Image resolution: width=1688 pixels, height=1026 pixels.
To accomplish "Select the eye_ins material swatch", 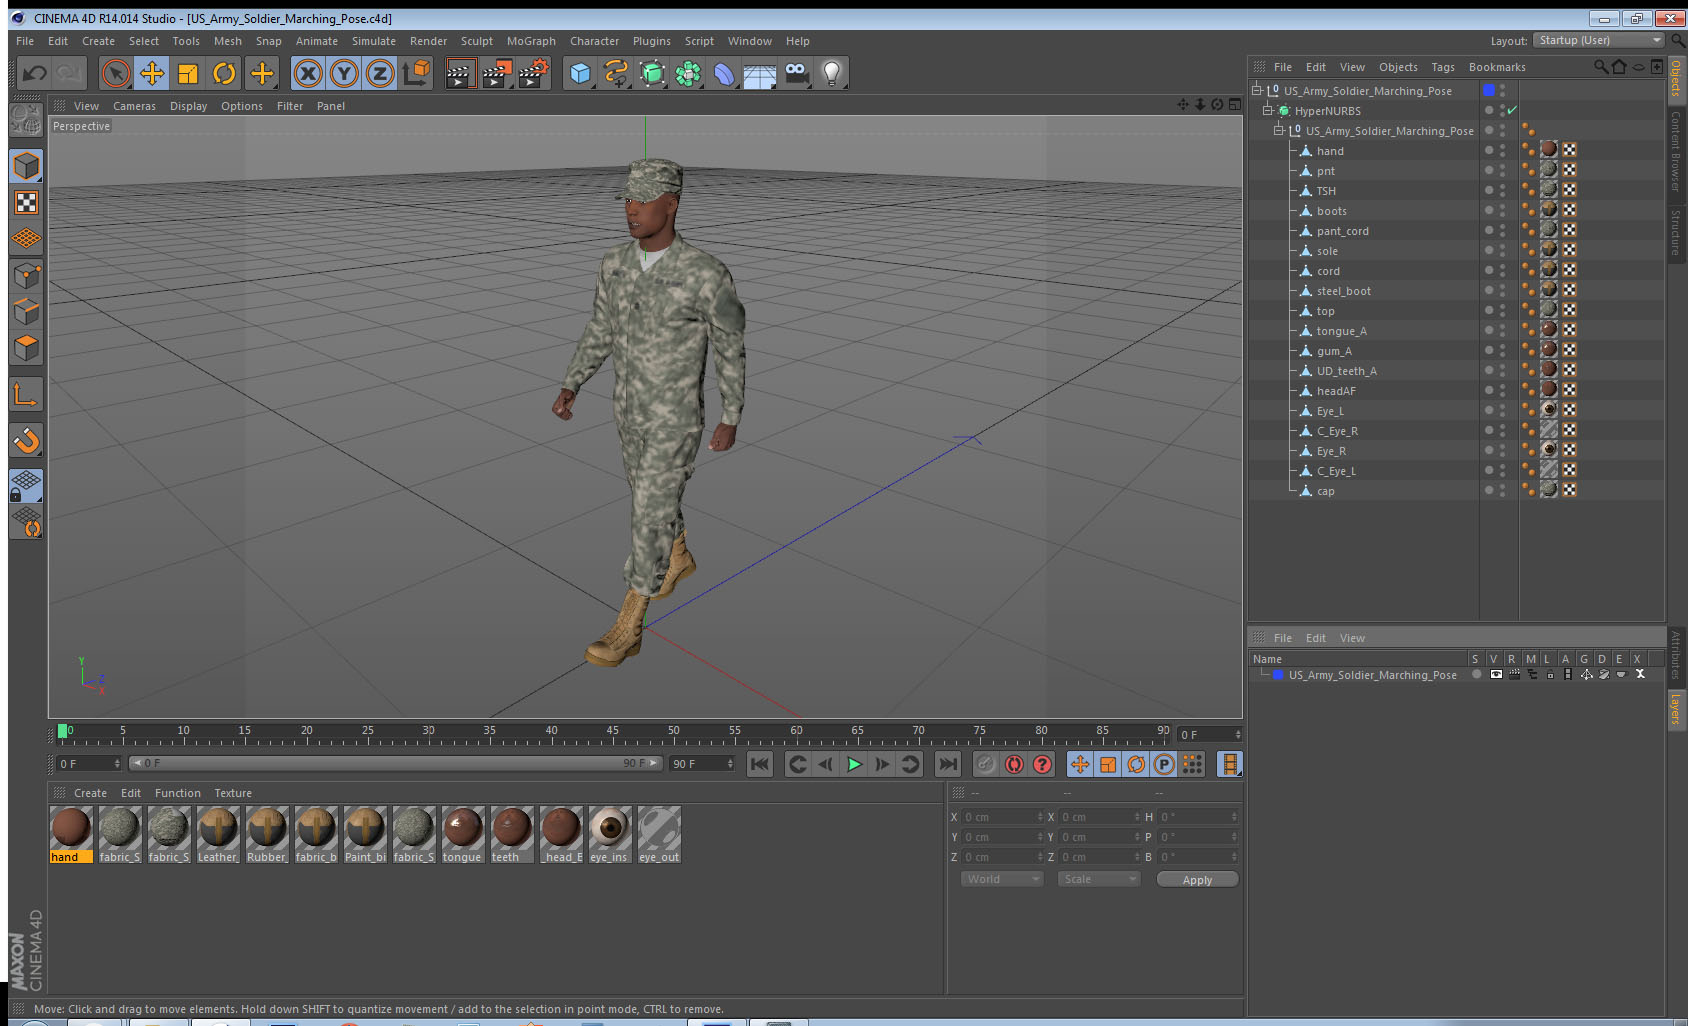I will 609,835.
